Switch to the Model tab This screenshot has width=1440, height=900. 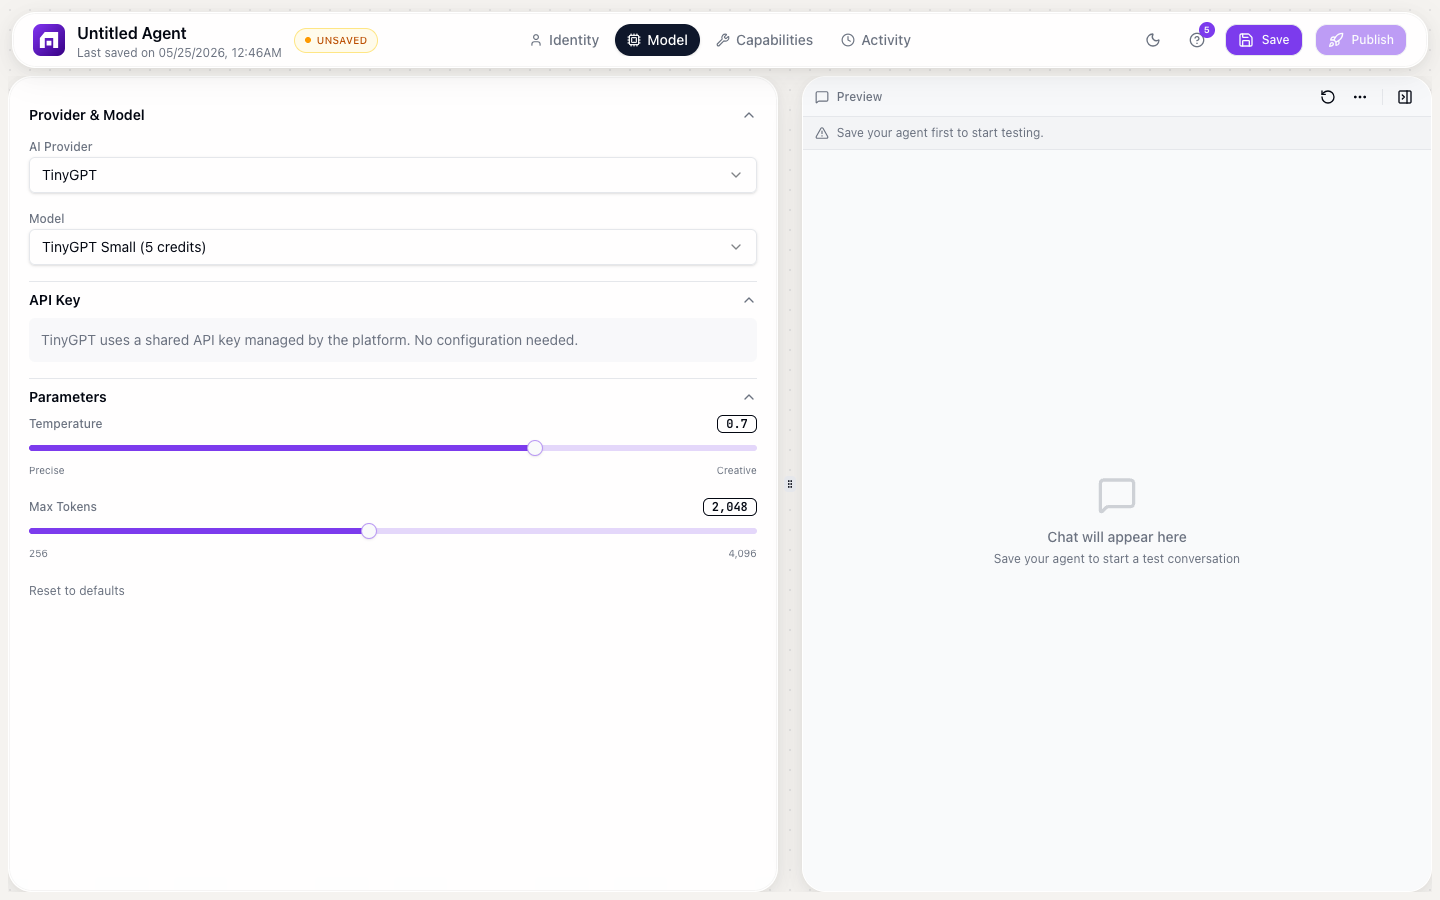coord(657,40)
